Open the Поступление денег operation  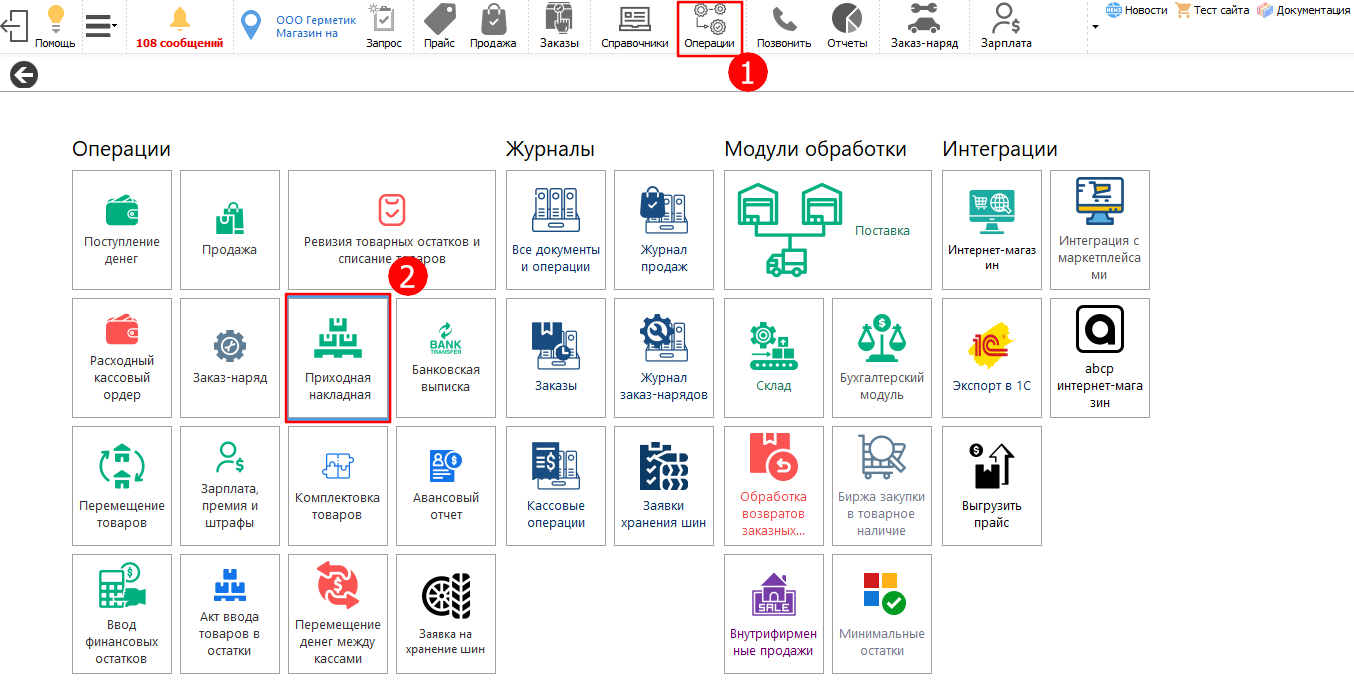tap(122, 229)
